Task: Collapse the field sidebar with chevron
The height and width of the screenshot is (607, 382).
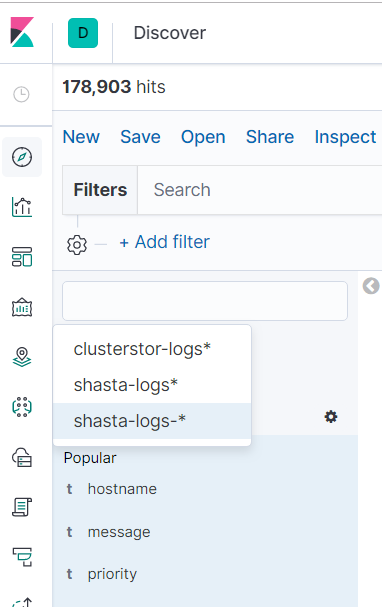Action: click(x=371, y=286)
